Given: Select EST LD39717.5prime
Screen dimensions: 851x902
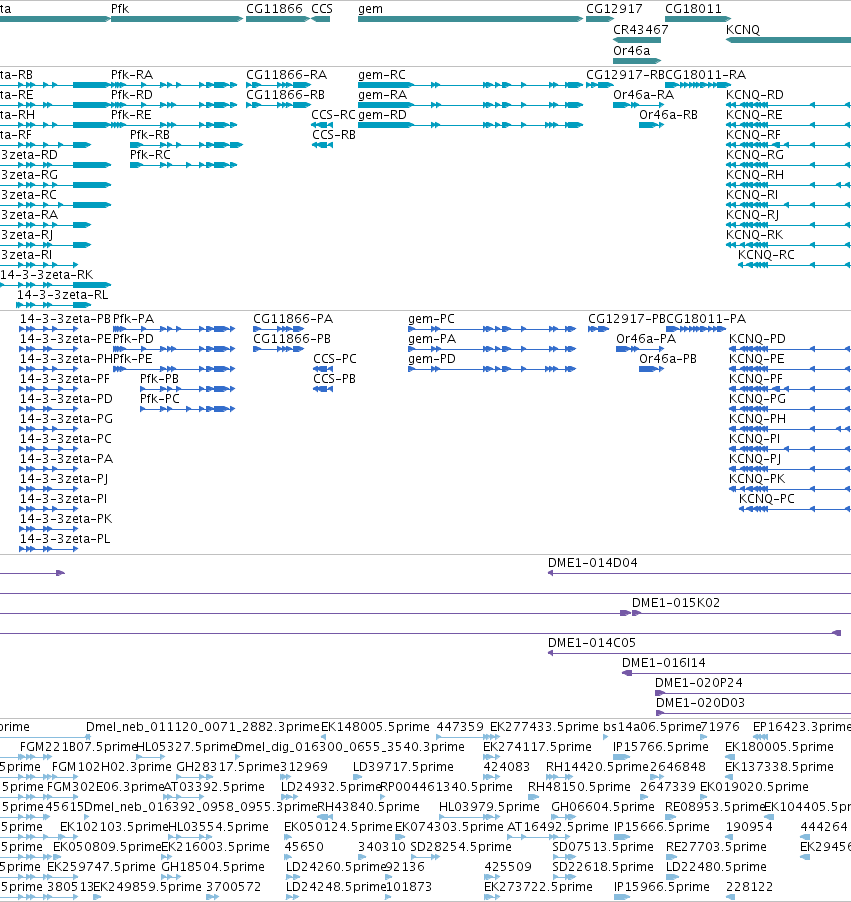Looking at the screenshot, I should [403, 767].
